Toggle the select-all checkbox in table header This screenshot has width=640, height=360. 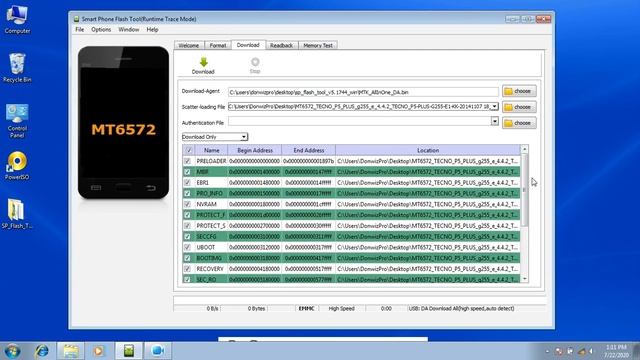click(189, 150)
